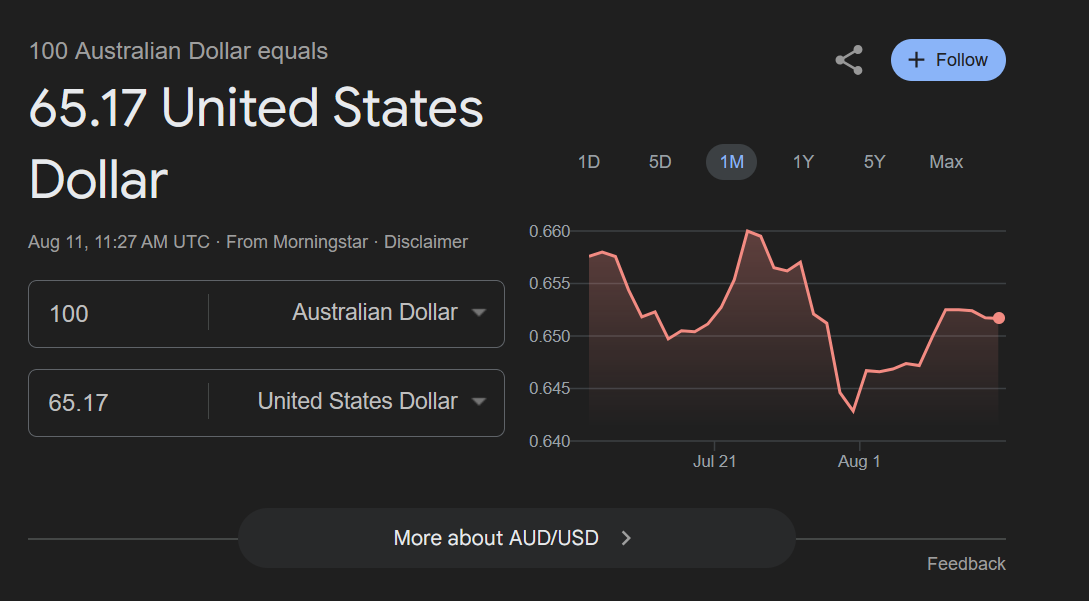Click the share icon

point(849,60)
